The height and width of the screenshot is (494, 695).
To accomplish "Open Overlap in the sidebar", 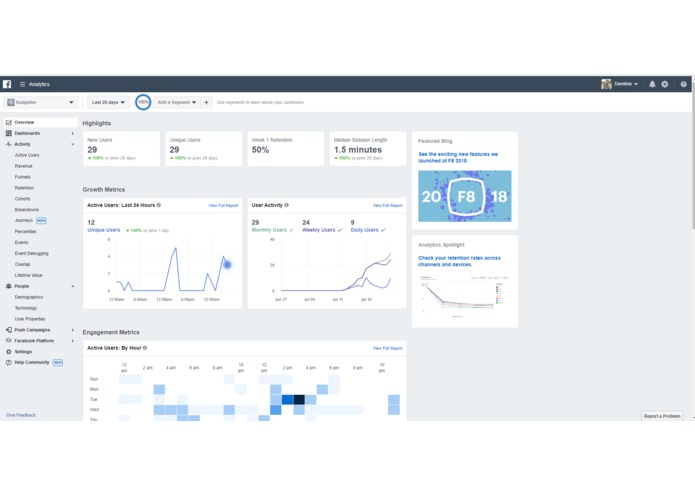I will coord(22,264).
